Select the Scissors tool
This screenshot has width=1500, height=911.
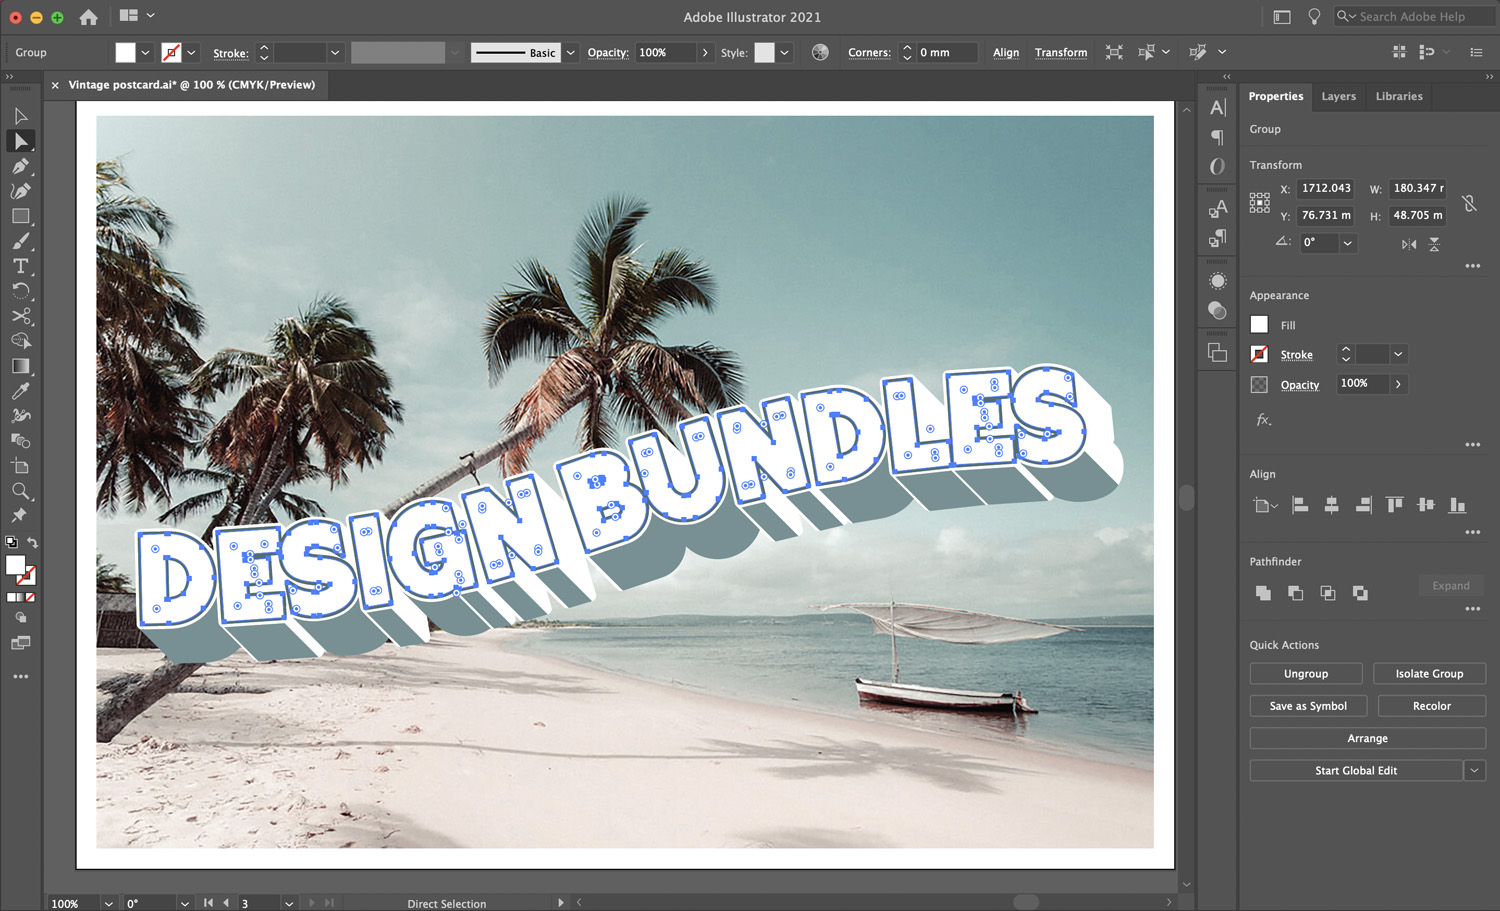click(20, 316)
